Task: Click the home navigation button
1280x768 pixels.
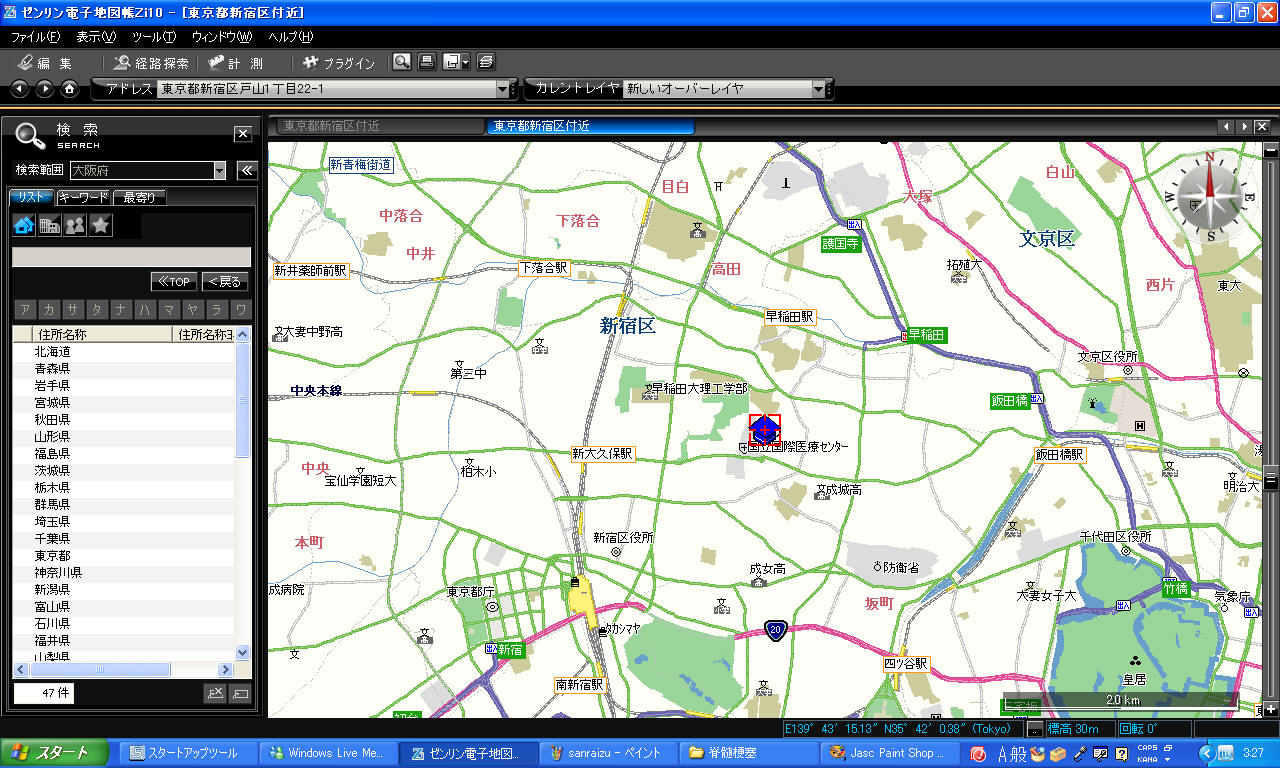Action: point(70,89)
